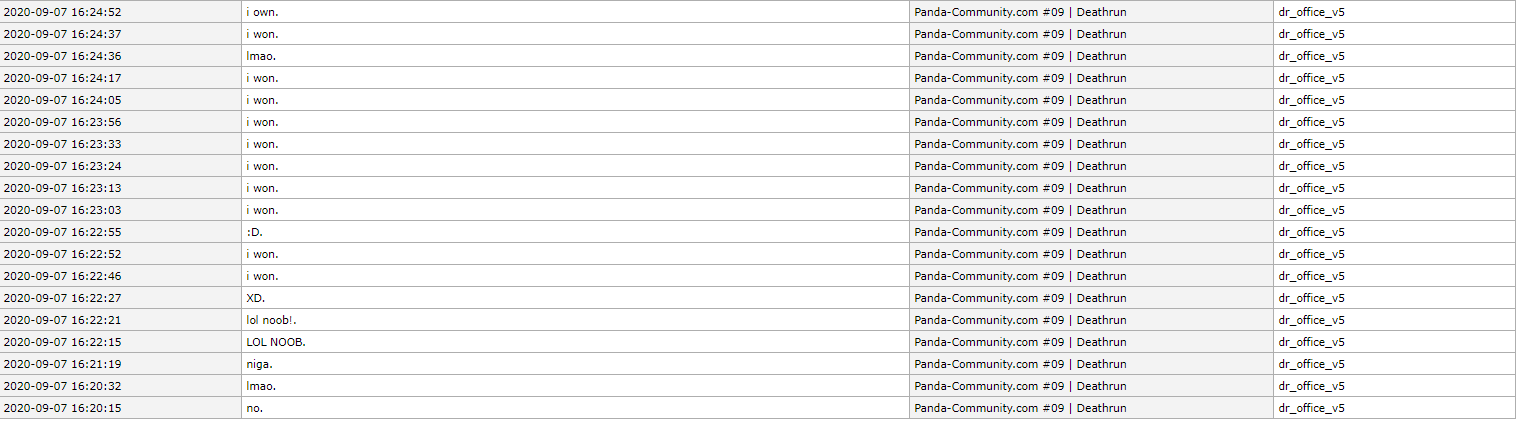1520x421 pixels.
Task: Select the timestamp 2020-09-07 16:23:33
Action: pyautogui.click(x=63, y=144)
